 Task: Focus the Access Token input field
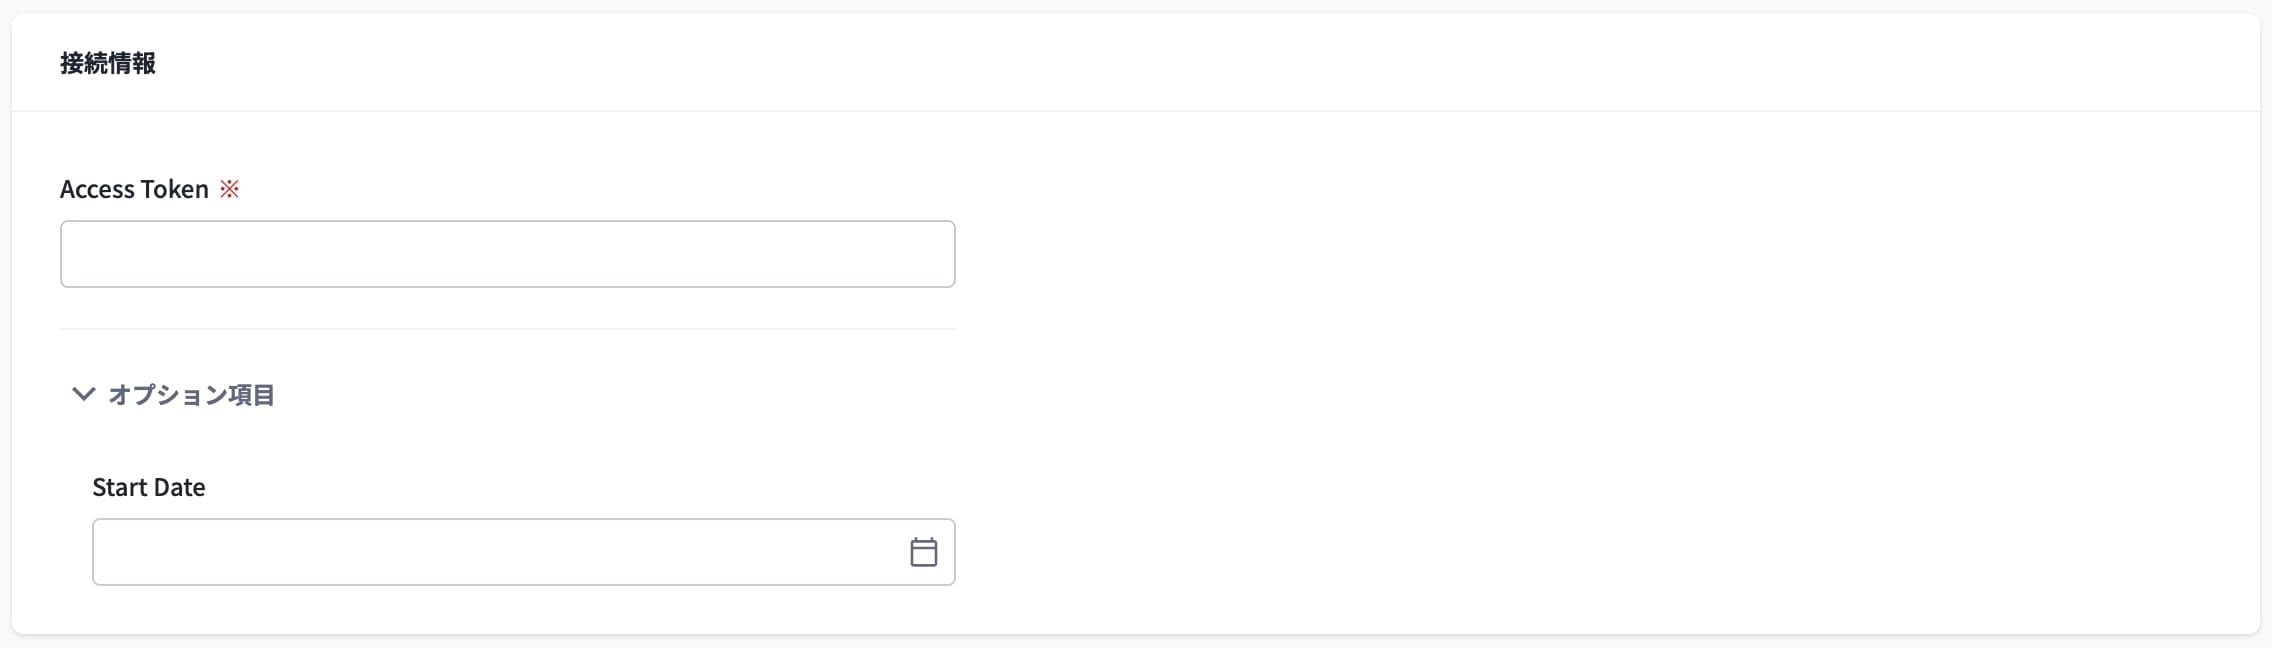(x=508, y=254)
